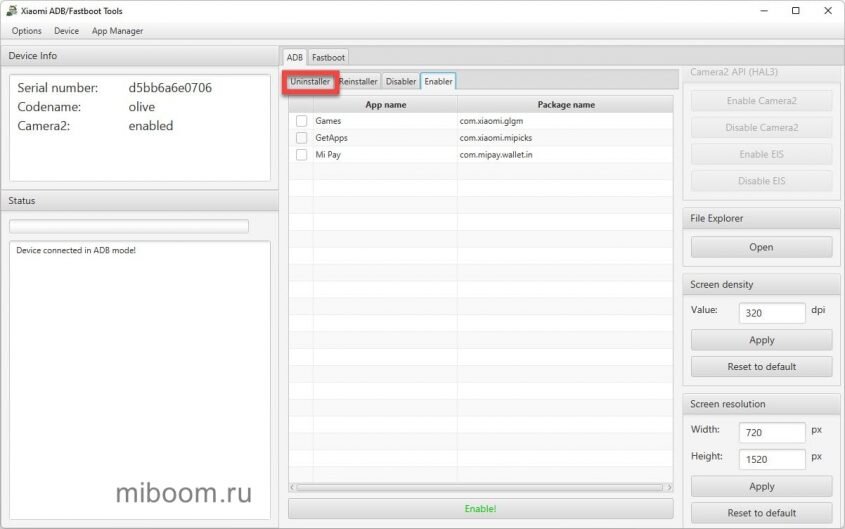Click the status progress bar
This screenshot has height=529, width=845.
point(129,226)
